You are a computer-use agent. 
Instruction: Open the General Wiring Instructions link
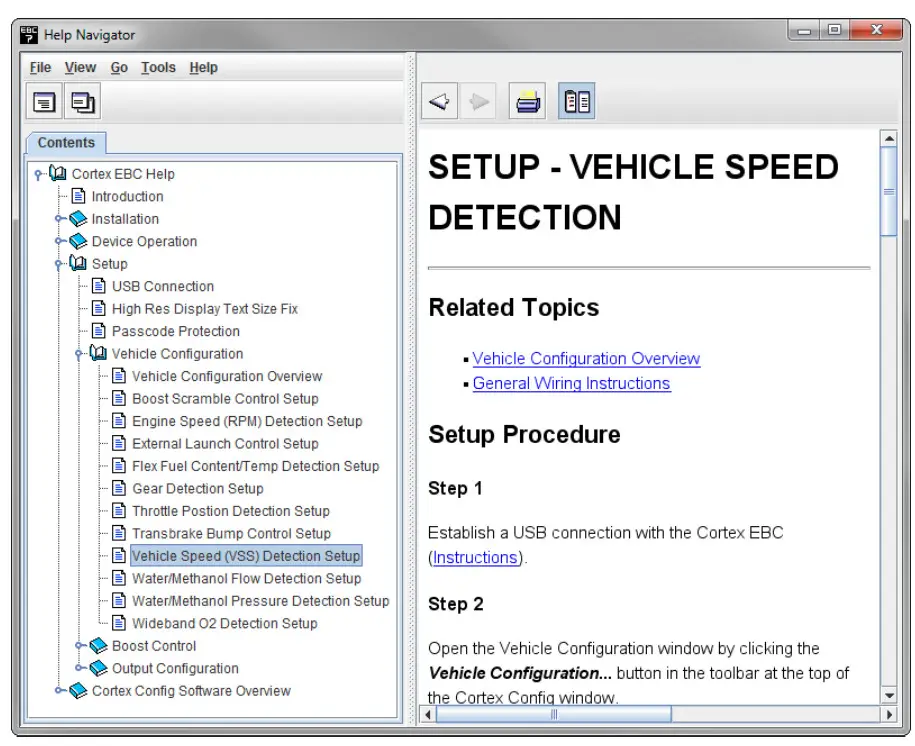[571, 383]
